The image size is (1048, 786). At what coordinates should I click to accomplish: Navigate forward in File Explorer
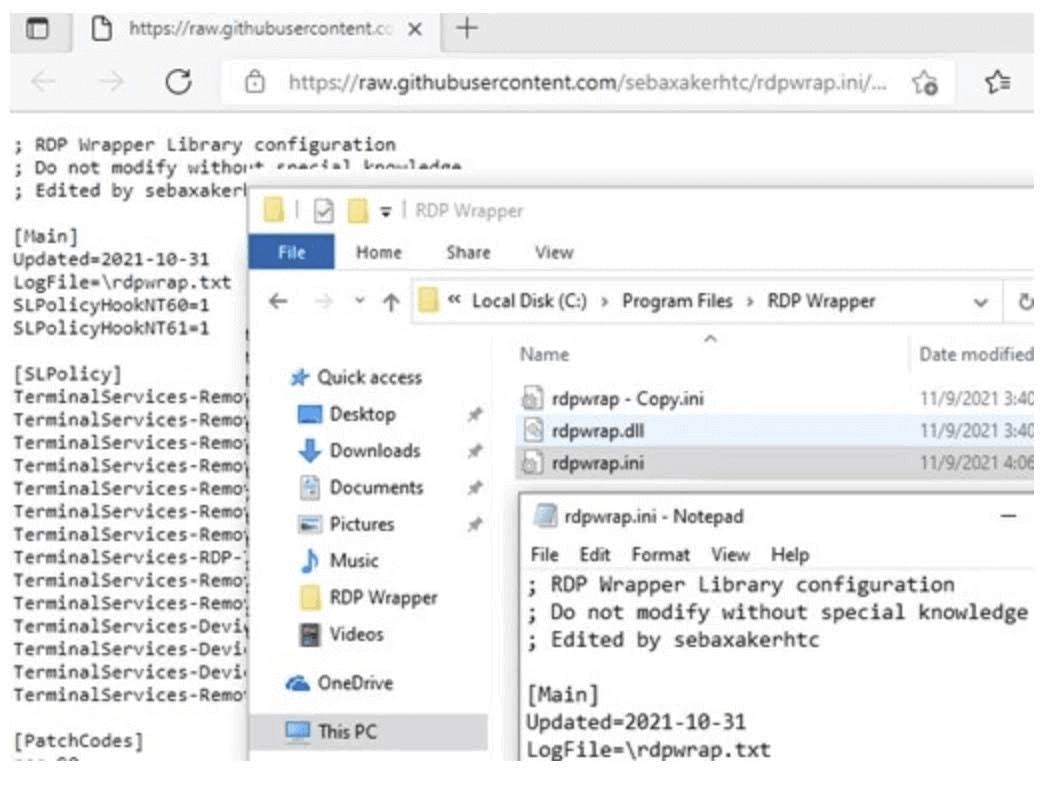324,301
